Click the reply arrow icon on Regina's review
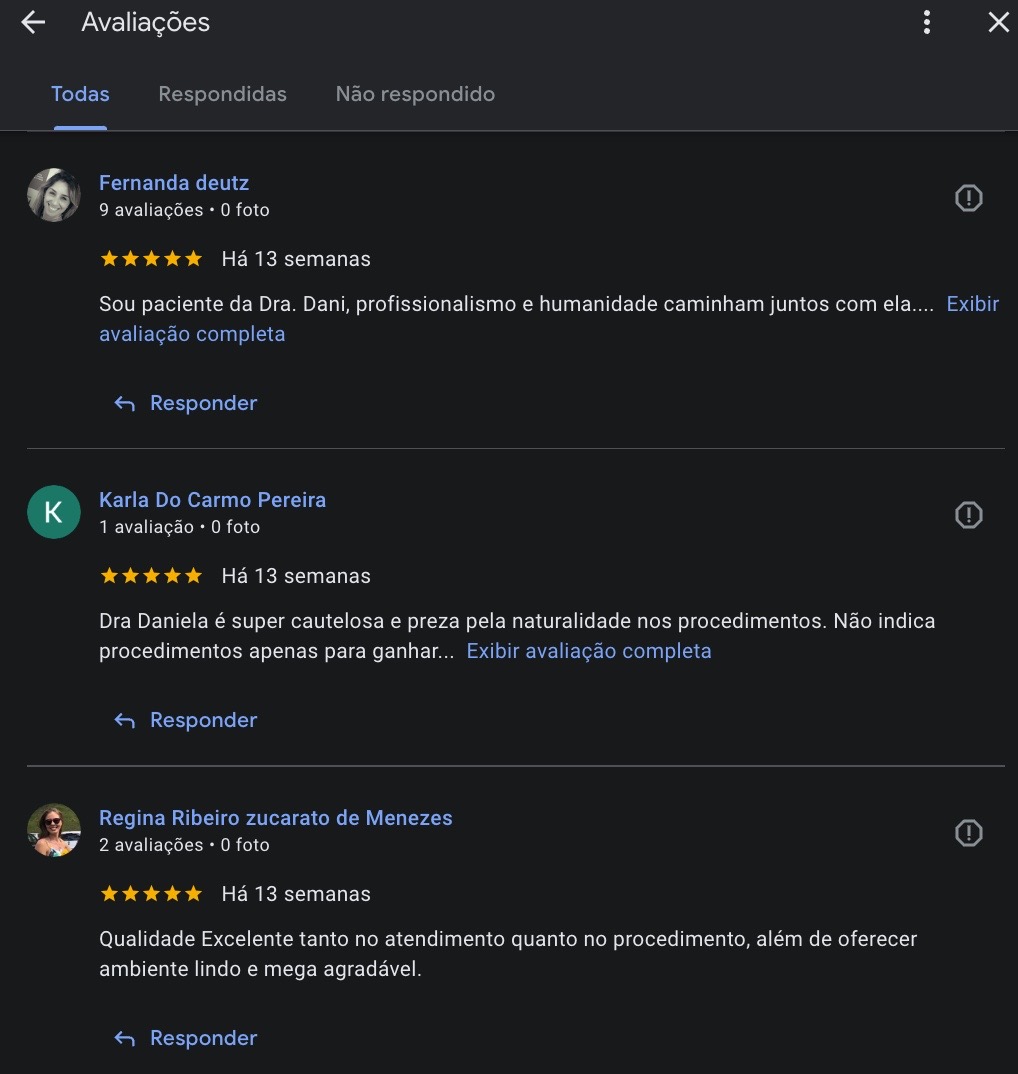 [x=122, y=1037]
